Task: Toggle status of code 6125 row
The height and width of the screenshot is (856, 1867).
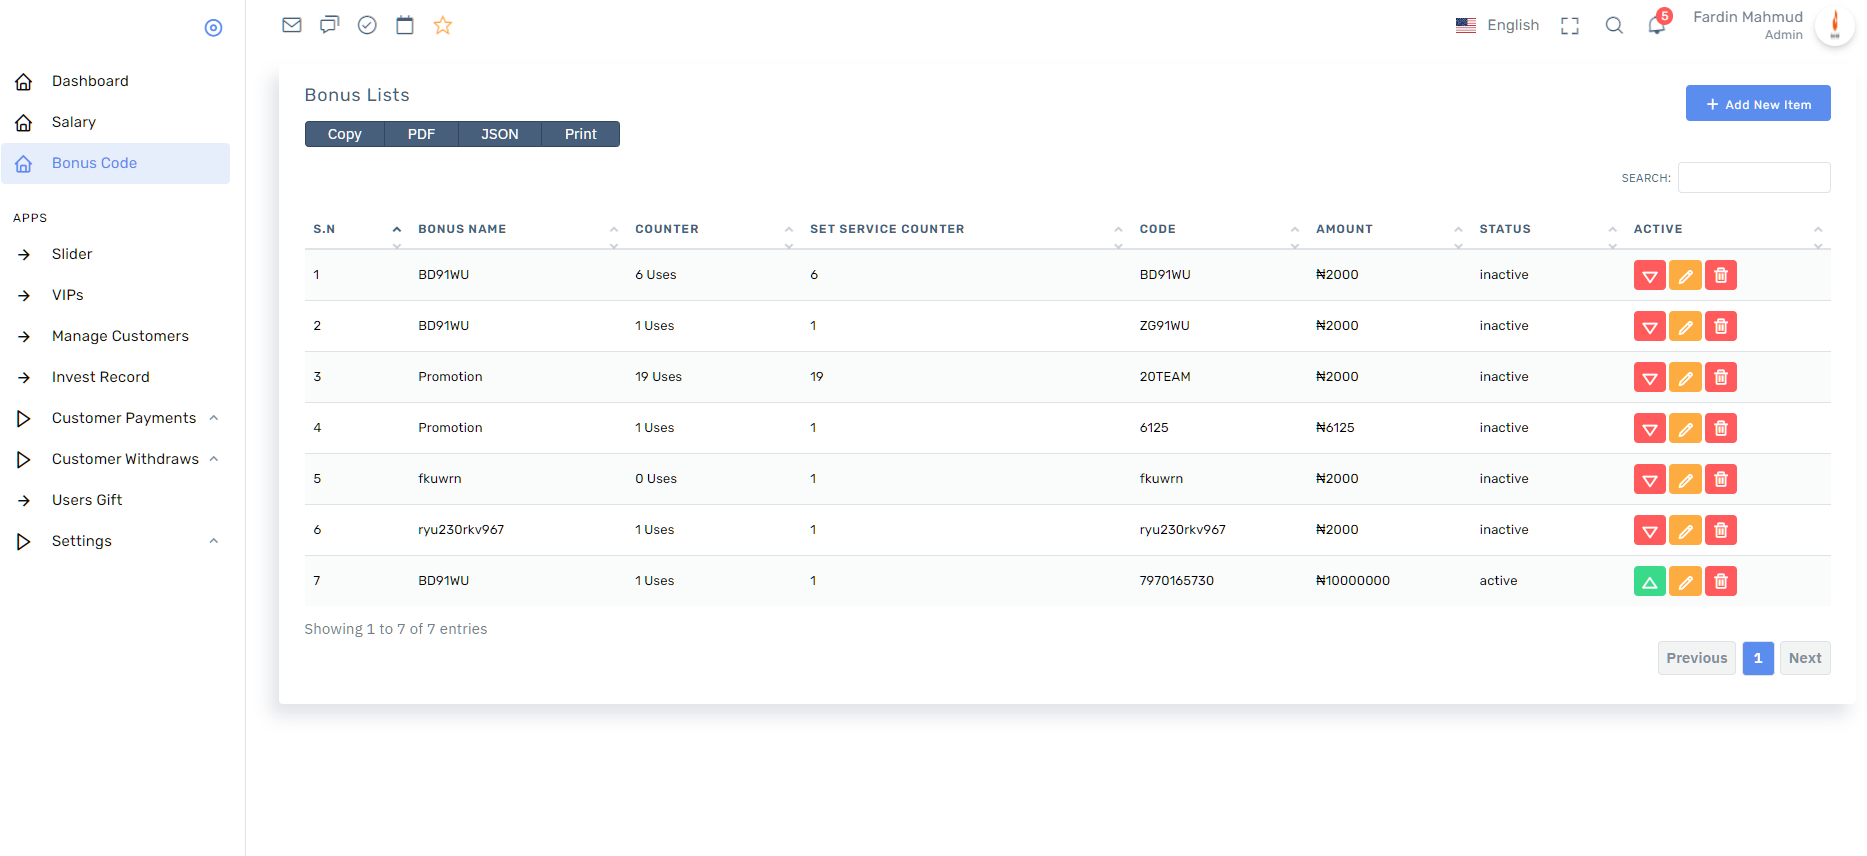Action: pyautogui.click(x=1649, y=428)
